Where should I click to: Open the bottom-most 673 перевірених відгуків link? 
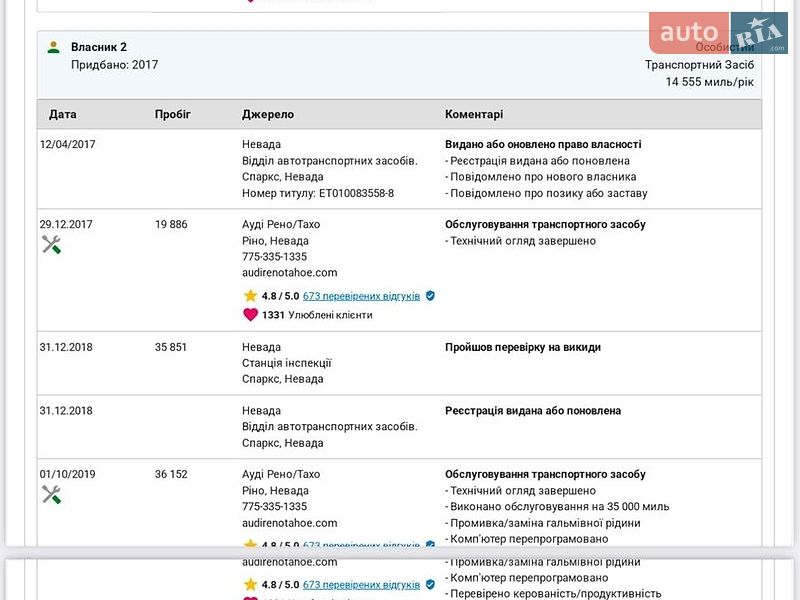tap(361, 585)
